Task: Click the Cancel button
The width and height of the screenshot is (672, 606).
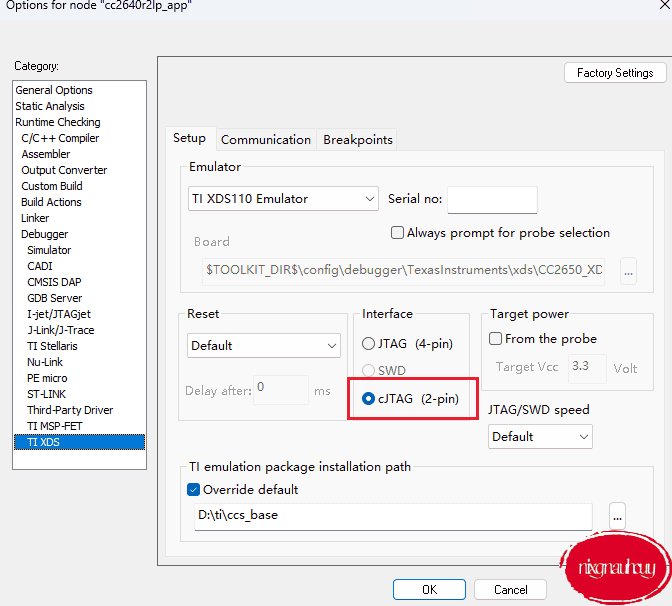Action: (x=510, y=590)
